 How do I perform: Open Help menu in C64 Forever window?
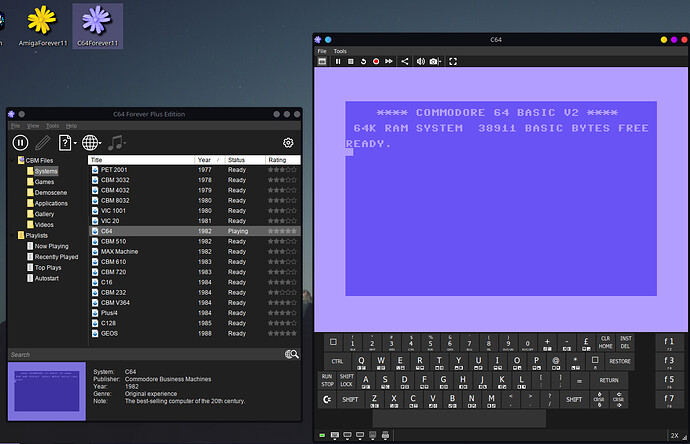(x=71, y=126)
